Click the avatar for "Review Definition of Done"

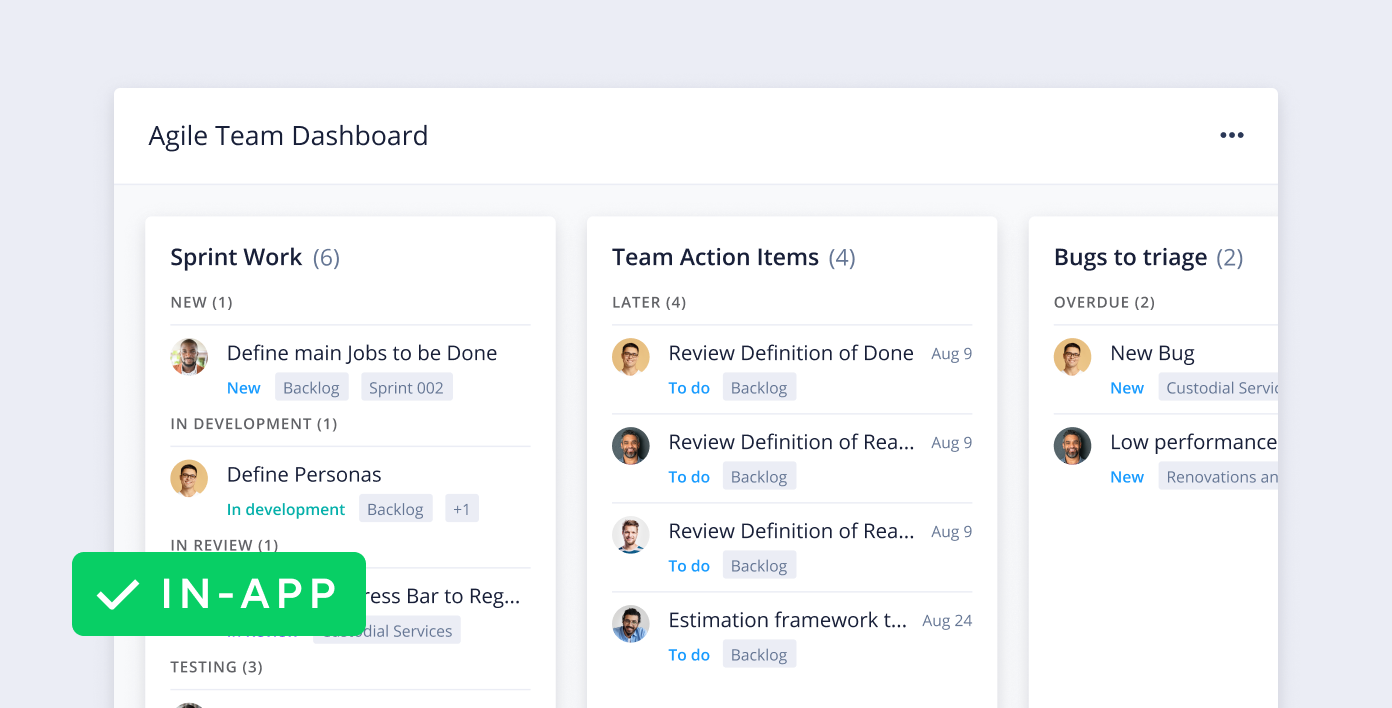(x=630, y=357)
